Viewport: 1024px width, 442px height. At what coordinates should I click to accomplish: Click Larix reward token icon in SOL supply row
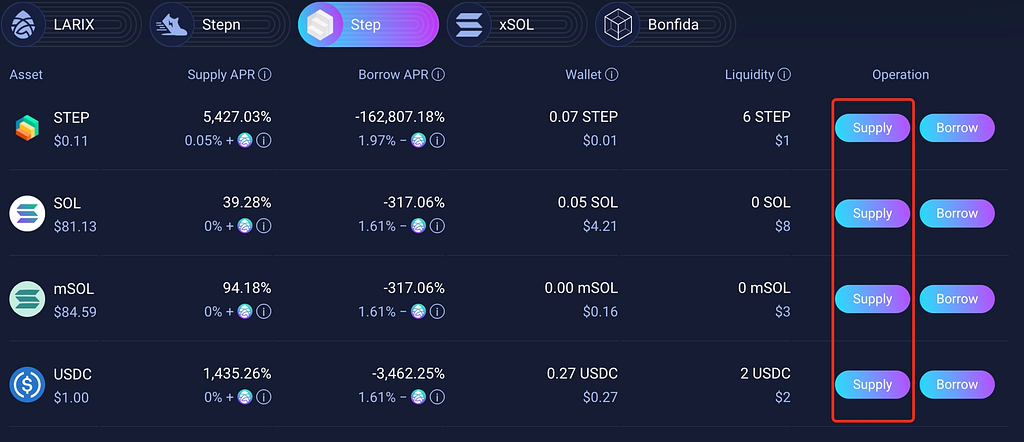[245, 226]
